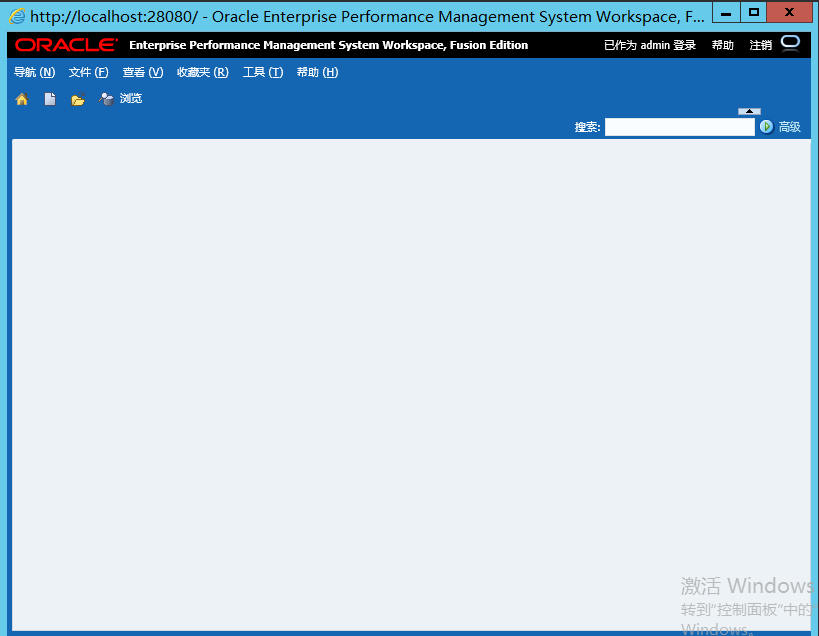Screen dimensions: 819x636
Task: Create a new document icon
Action: point(50,99)
